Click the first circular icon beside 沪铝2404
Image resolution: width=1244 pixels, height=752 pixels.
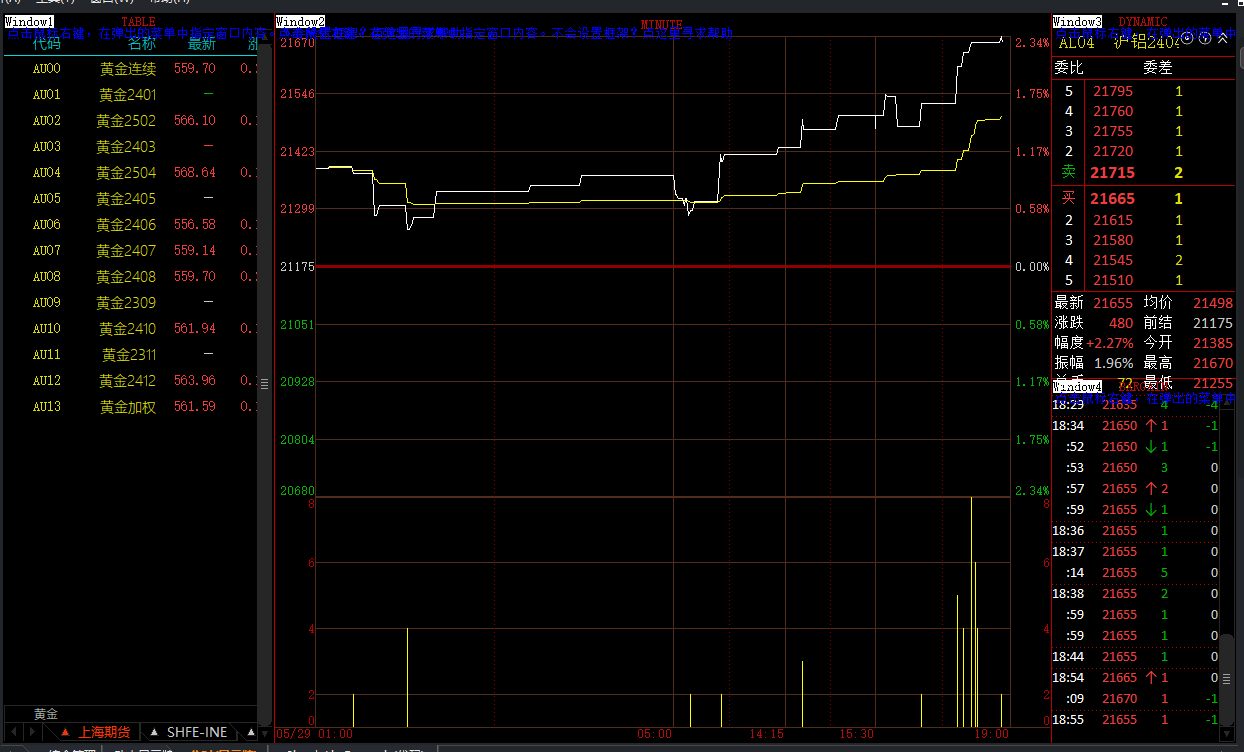point(1188,38)
